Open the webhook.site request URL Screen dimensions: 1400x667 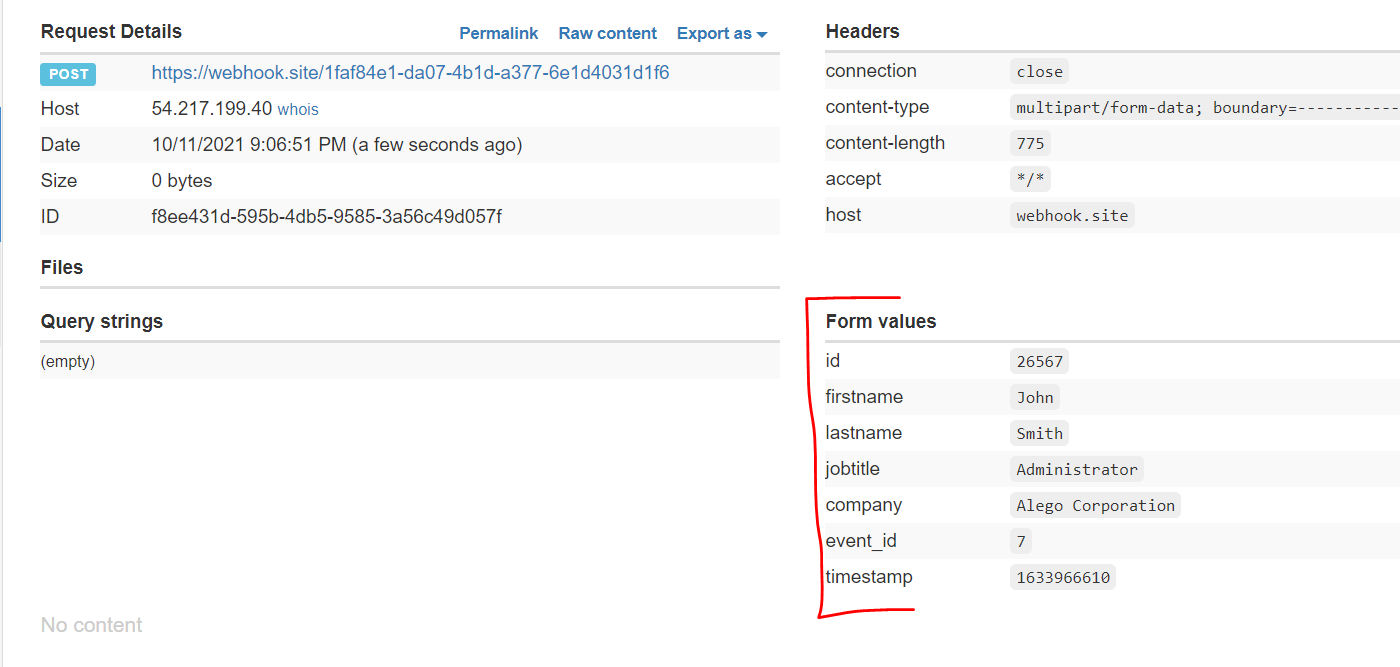[410, 73]
